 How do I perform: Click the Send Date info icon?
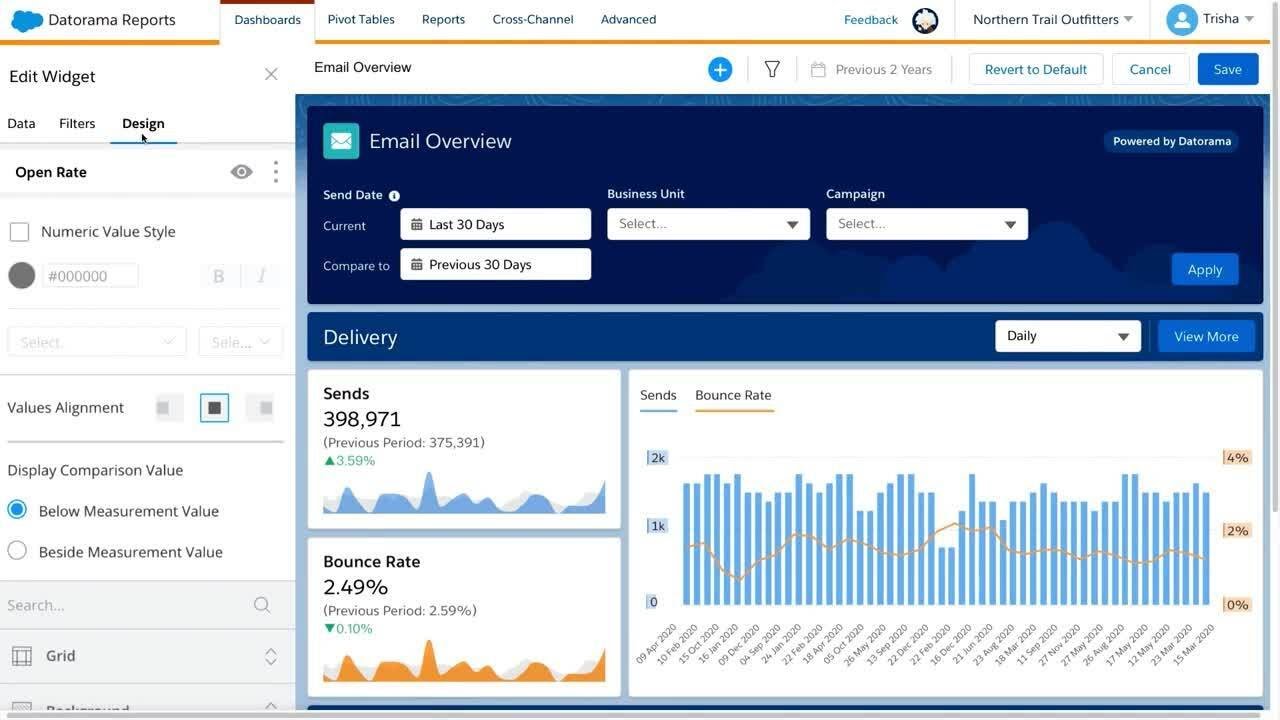click(394, 194)
